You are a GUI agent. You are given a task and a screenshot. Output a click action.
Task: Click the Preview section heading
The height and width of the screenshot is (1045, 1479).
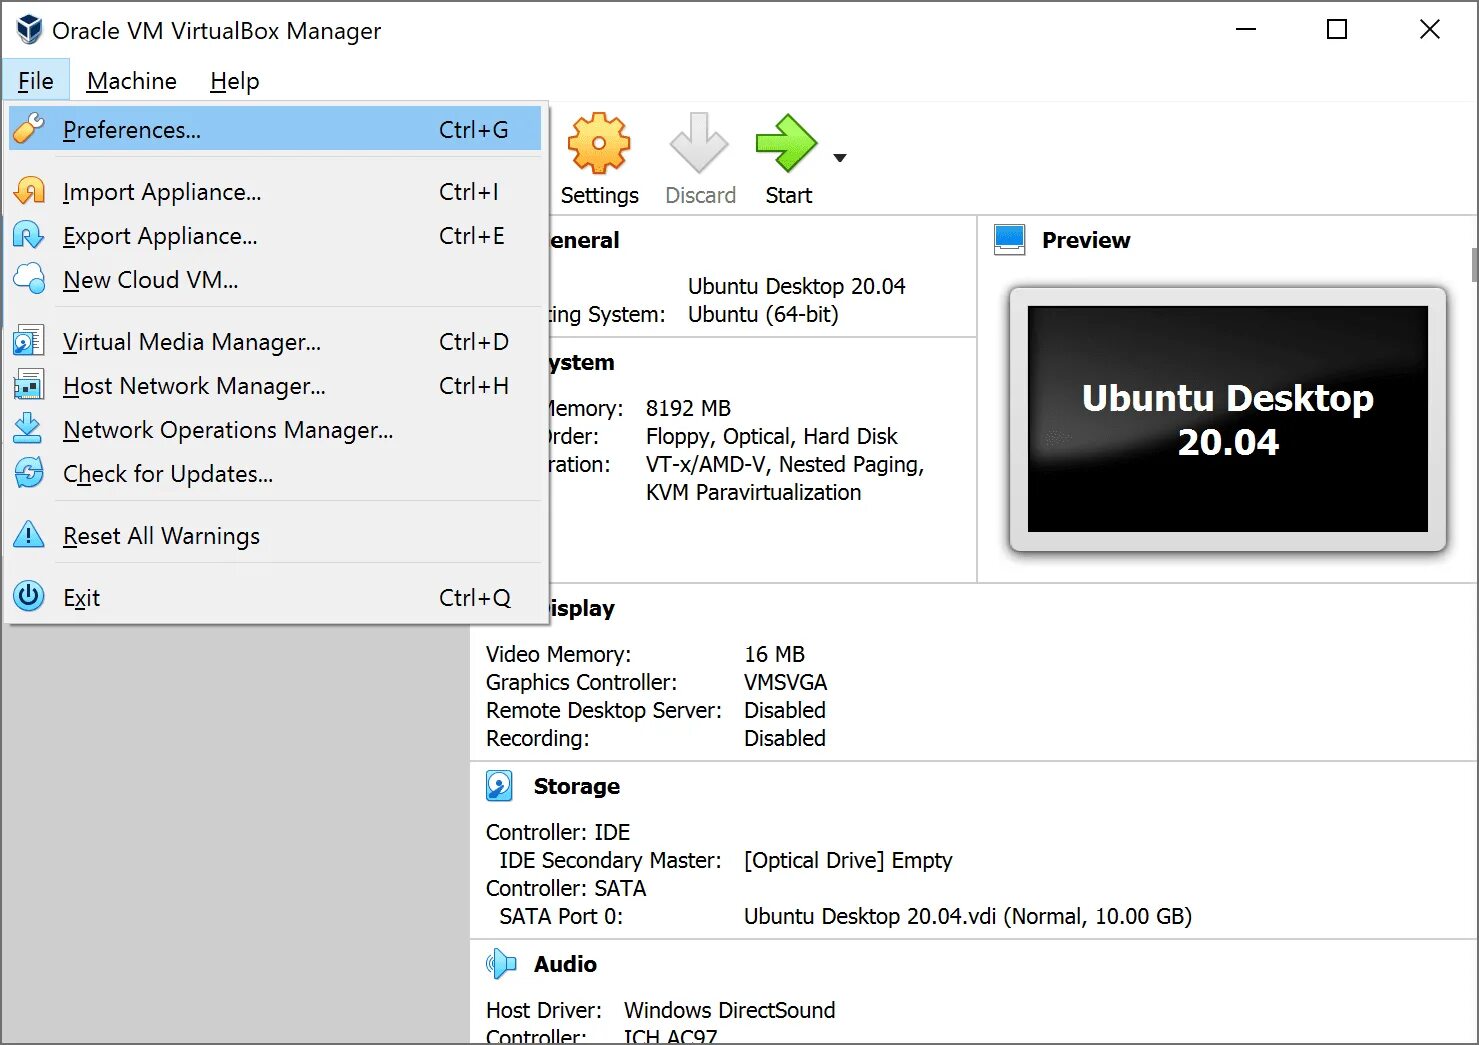coord(1086,240)
